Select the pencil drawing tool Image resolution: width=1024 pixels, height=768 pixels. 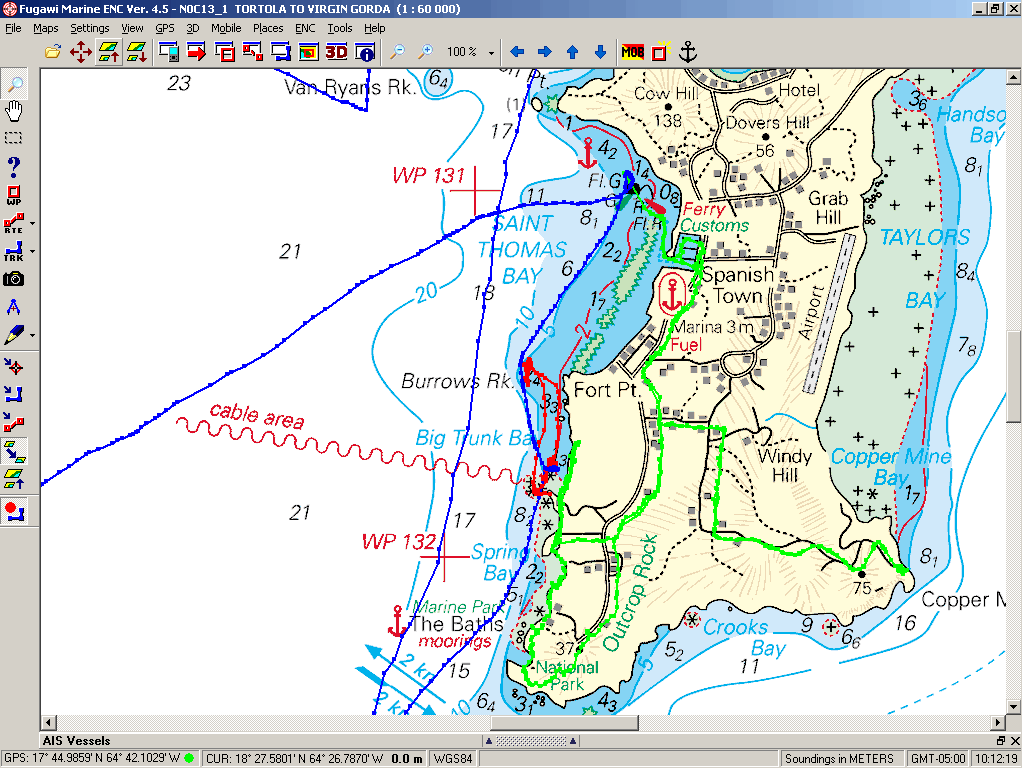click(x=14, y=335)
